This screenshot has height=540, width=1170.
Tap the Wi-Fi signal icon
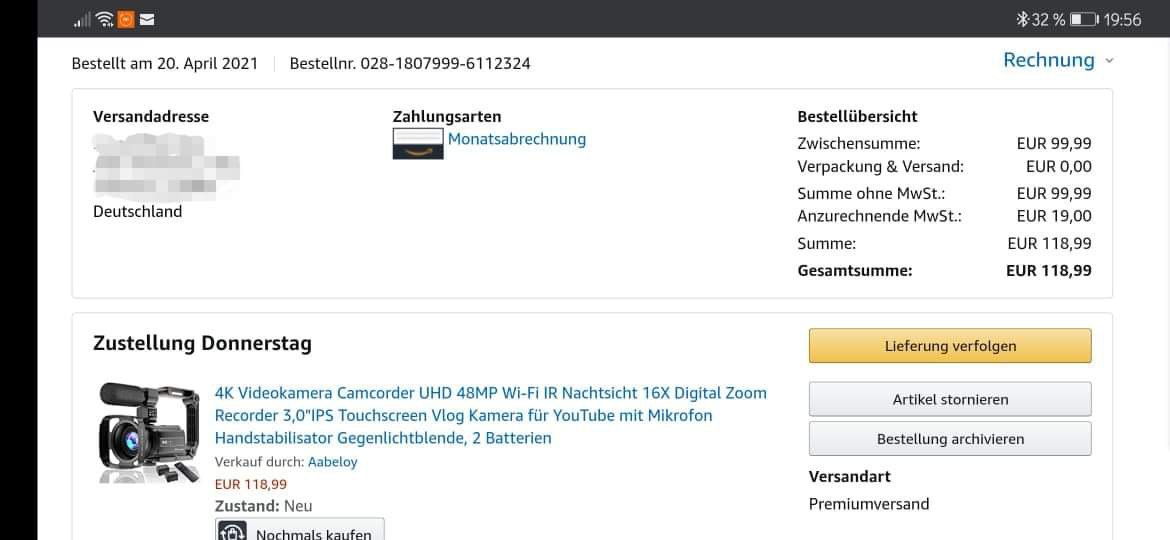point(105,19)
